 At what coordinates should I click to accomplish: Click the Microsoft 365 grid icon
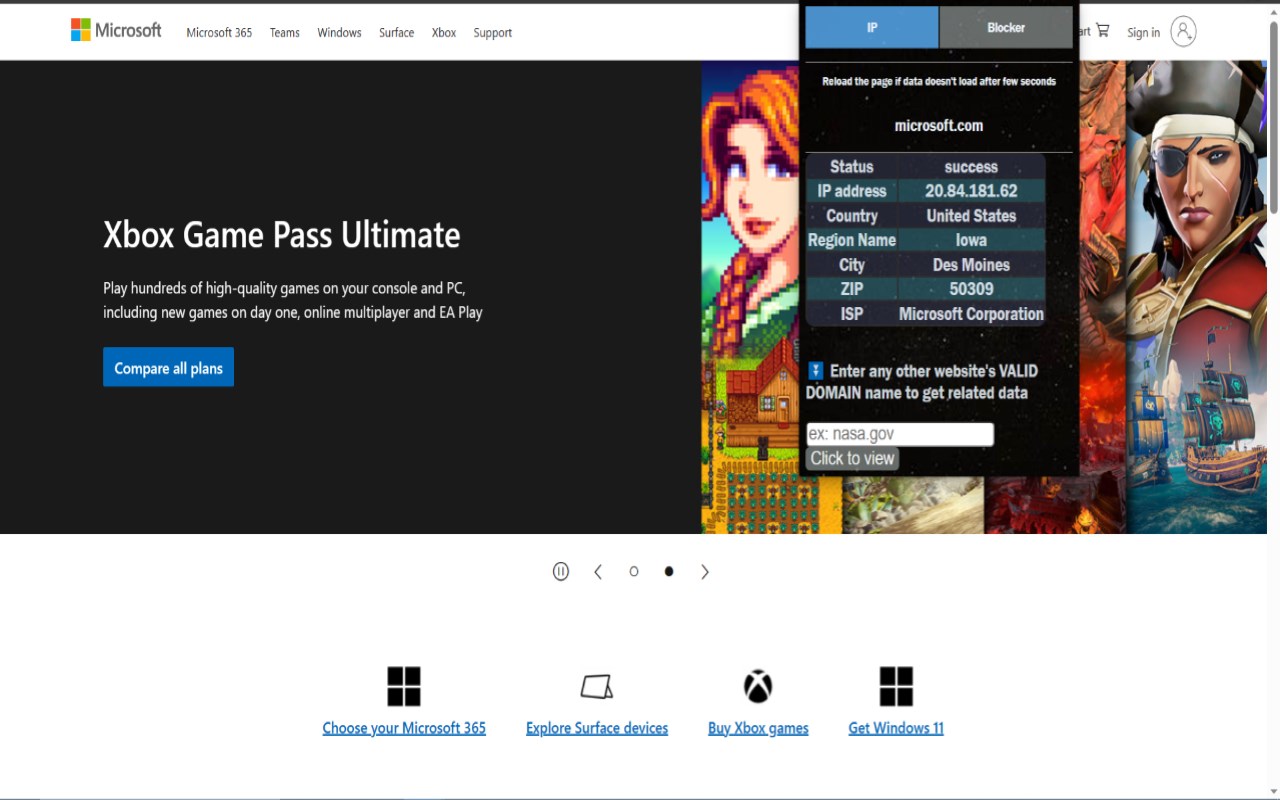click(x=404, y=687)
